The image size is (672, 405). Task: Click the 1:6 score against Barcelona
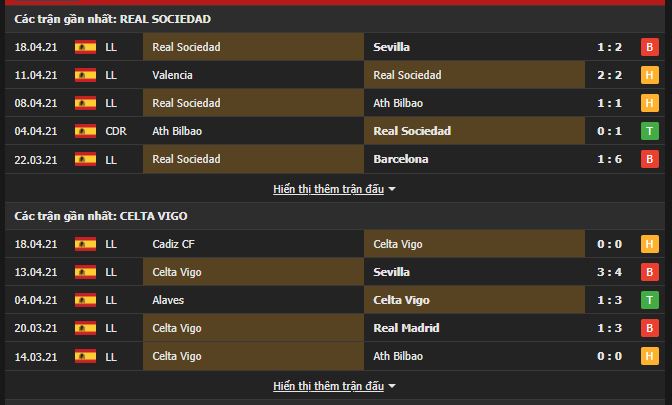[x=609, y=159]
